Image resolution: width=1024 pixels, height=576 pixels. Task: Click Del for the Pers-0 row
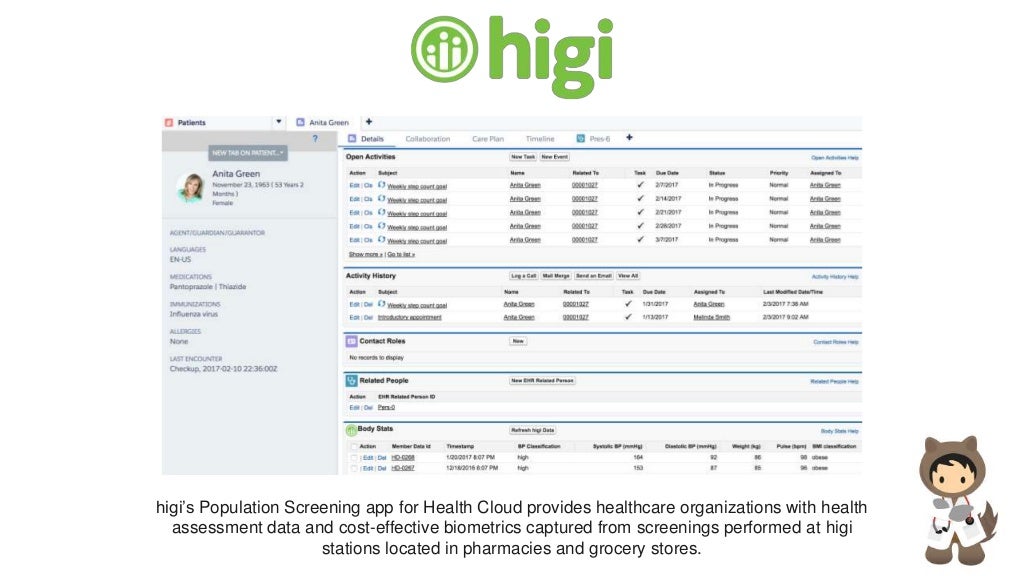coord(368,408)
